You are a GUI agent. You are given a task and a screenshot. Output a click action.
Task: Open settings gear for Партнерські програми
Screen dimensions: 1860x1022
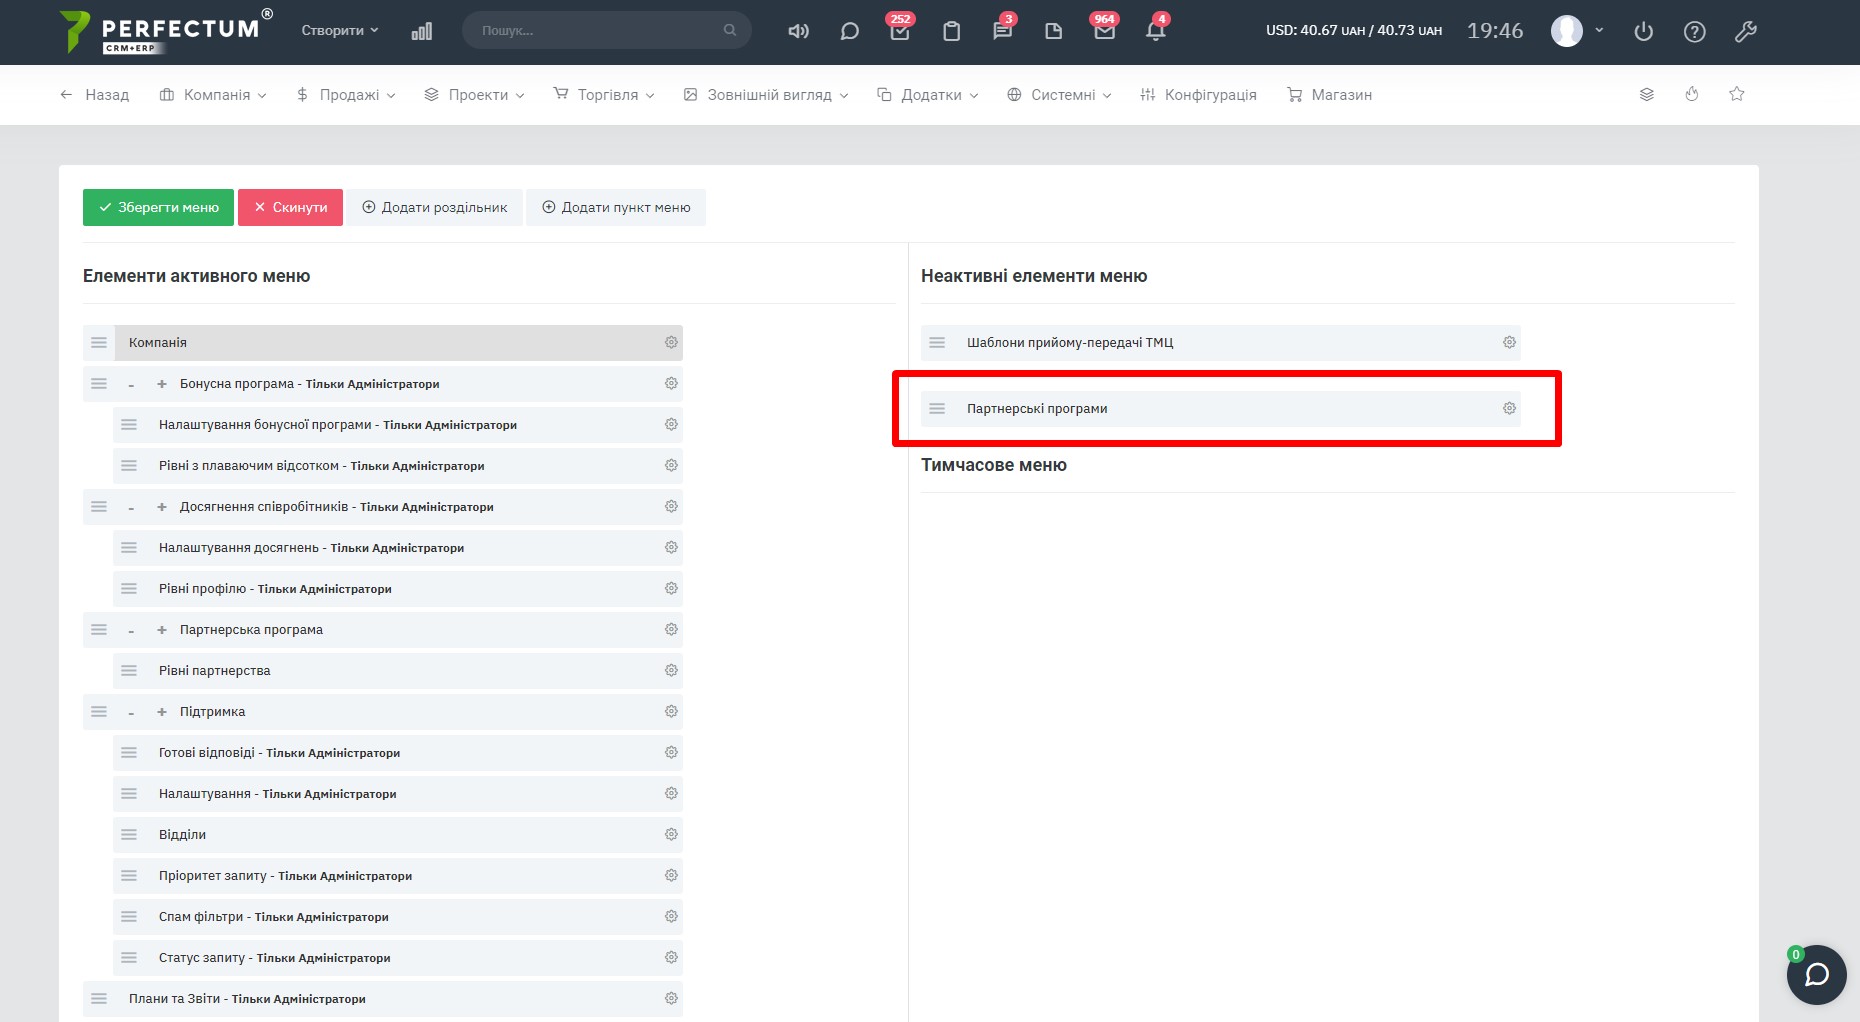pyautogui.click(x=1509, y=408)
